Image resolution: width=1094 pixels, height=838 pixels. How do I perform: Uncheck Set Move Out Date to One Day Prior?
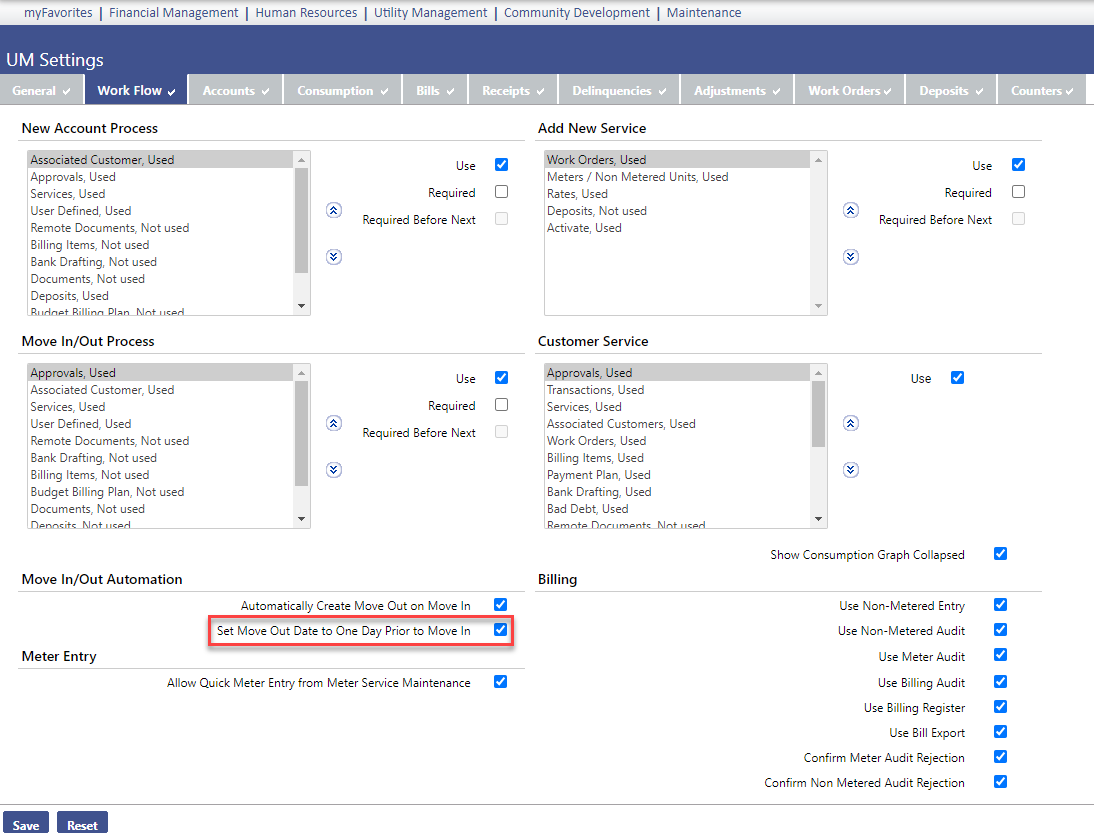tap(501, 630)
